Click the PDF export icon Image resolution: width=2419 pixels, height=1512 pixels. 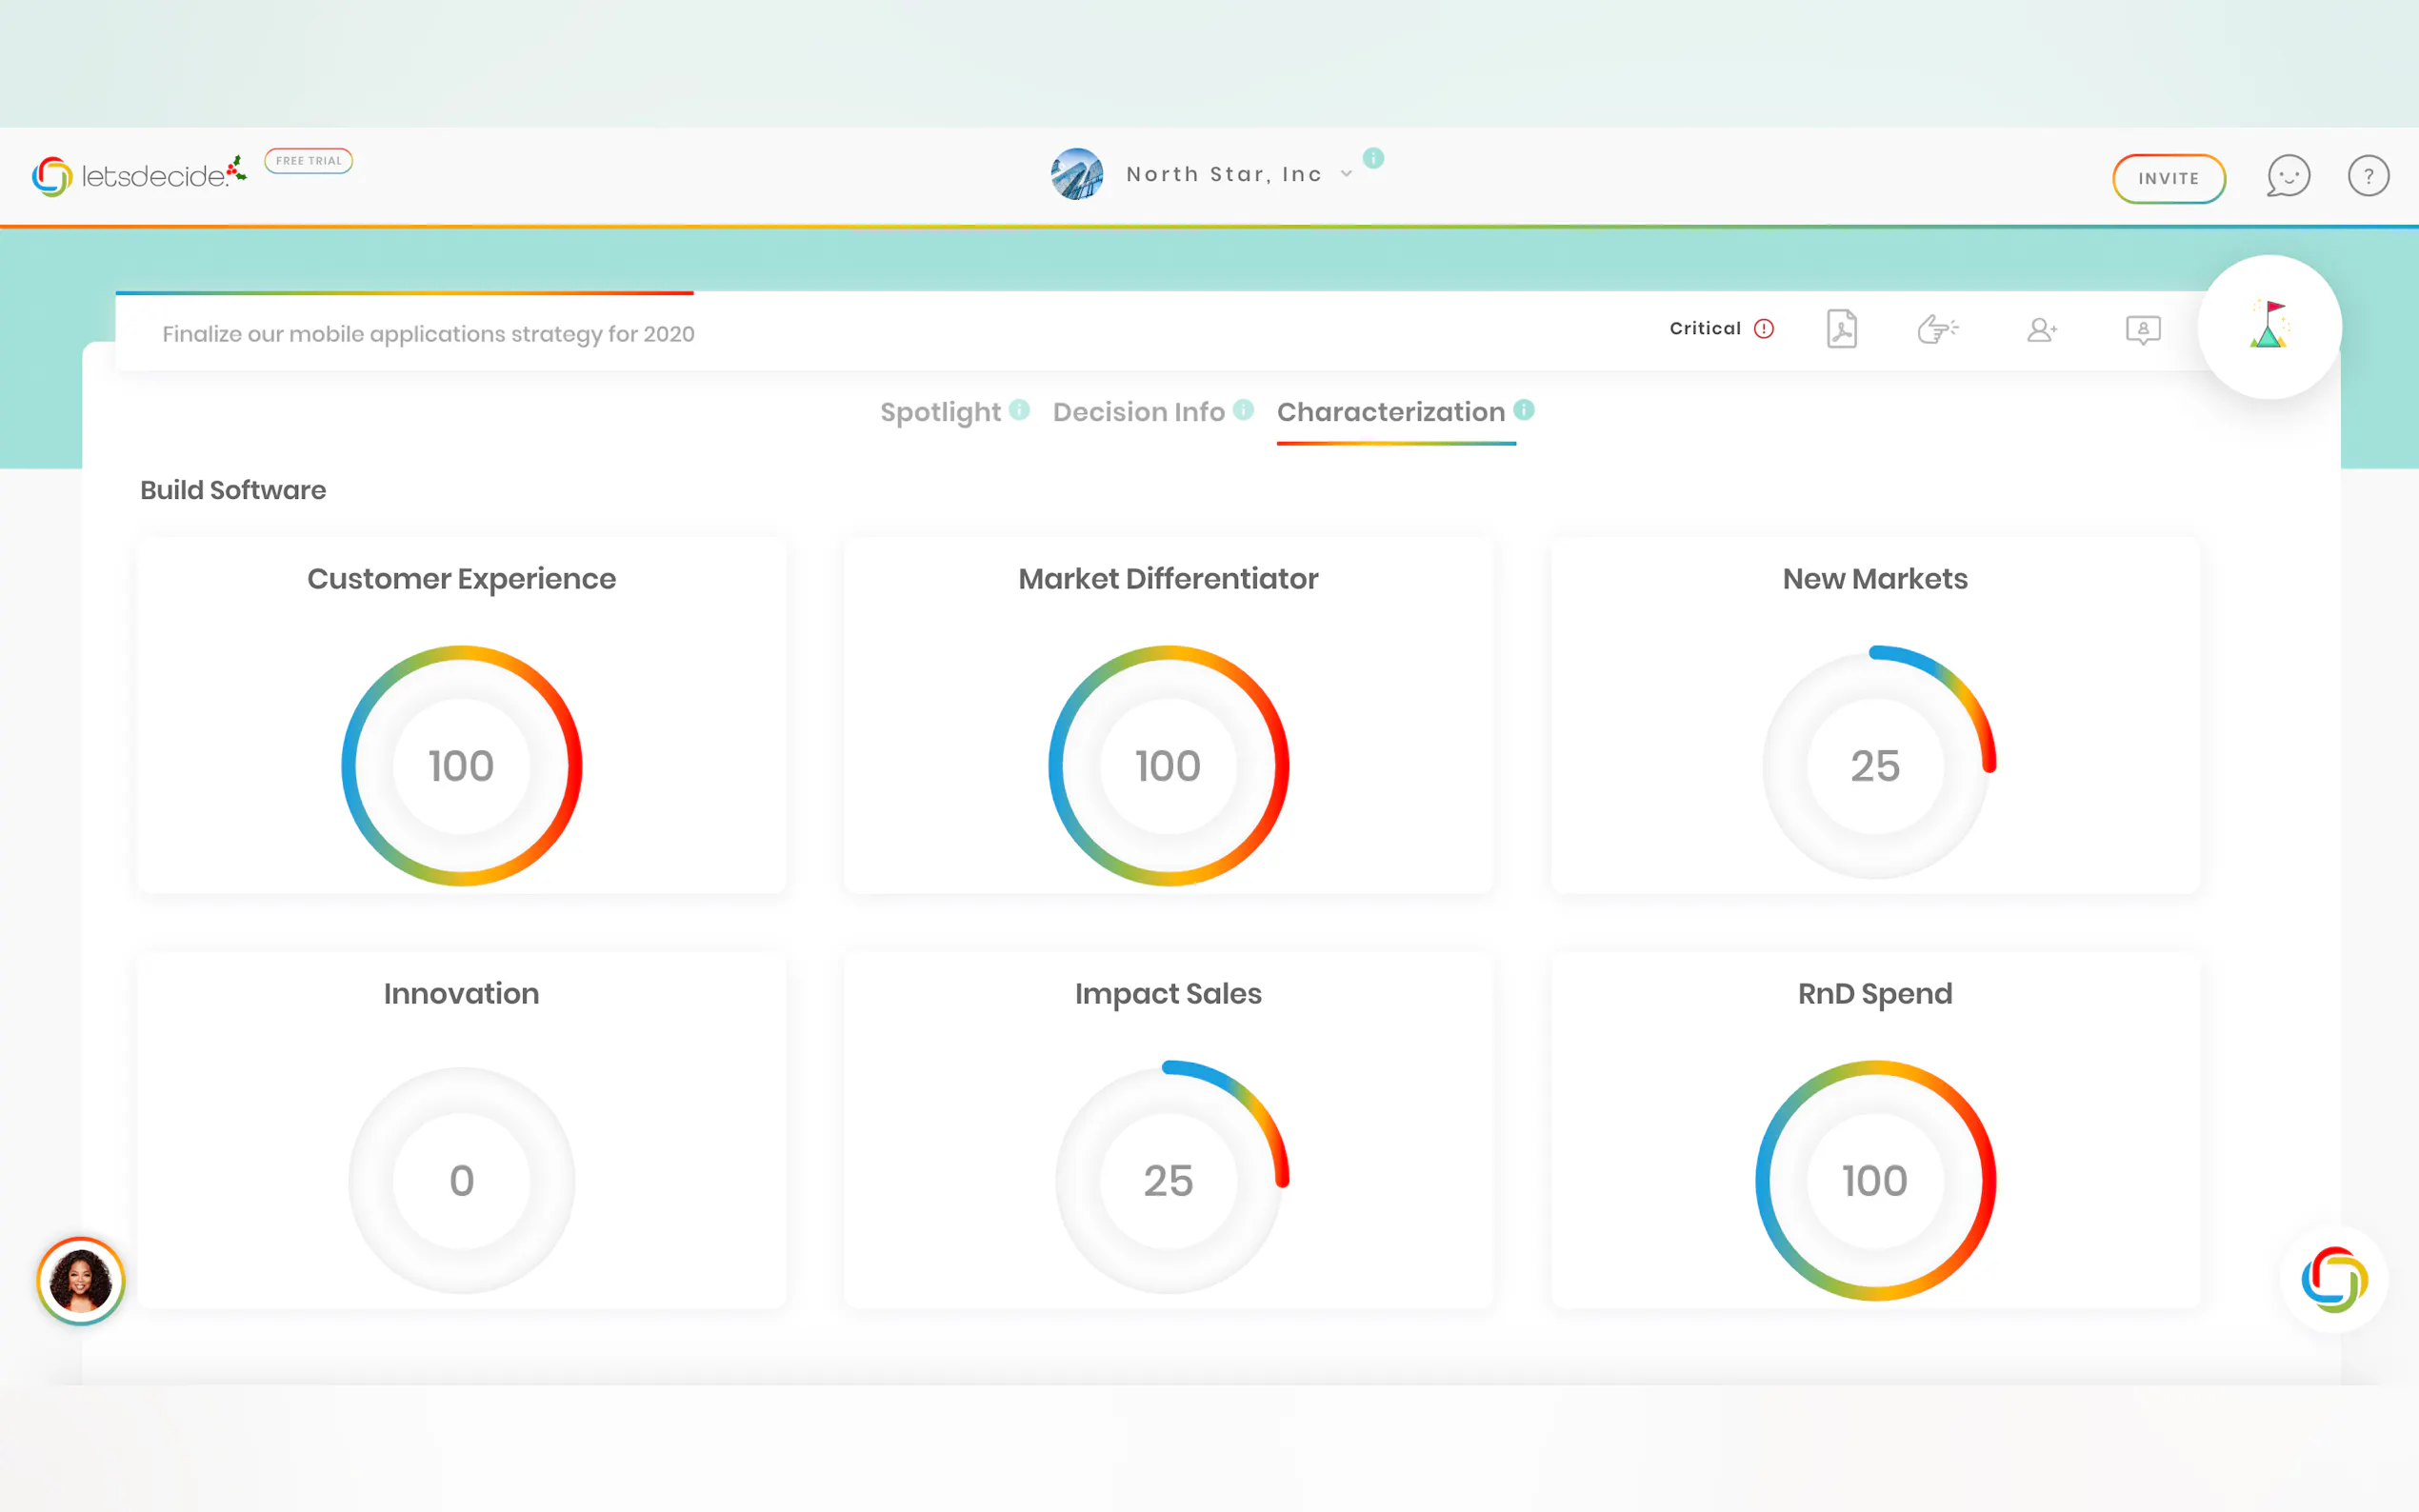pyautogui.click(x=1841, y=329)
